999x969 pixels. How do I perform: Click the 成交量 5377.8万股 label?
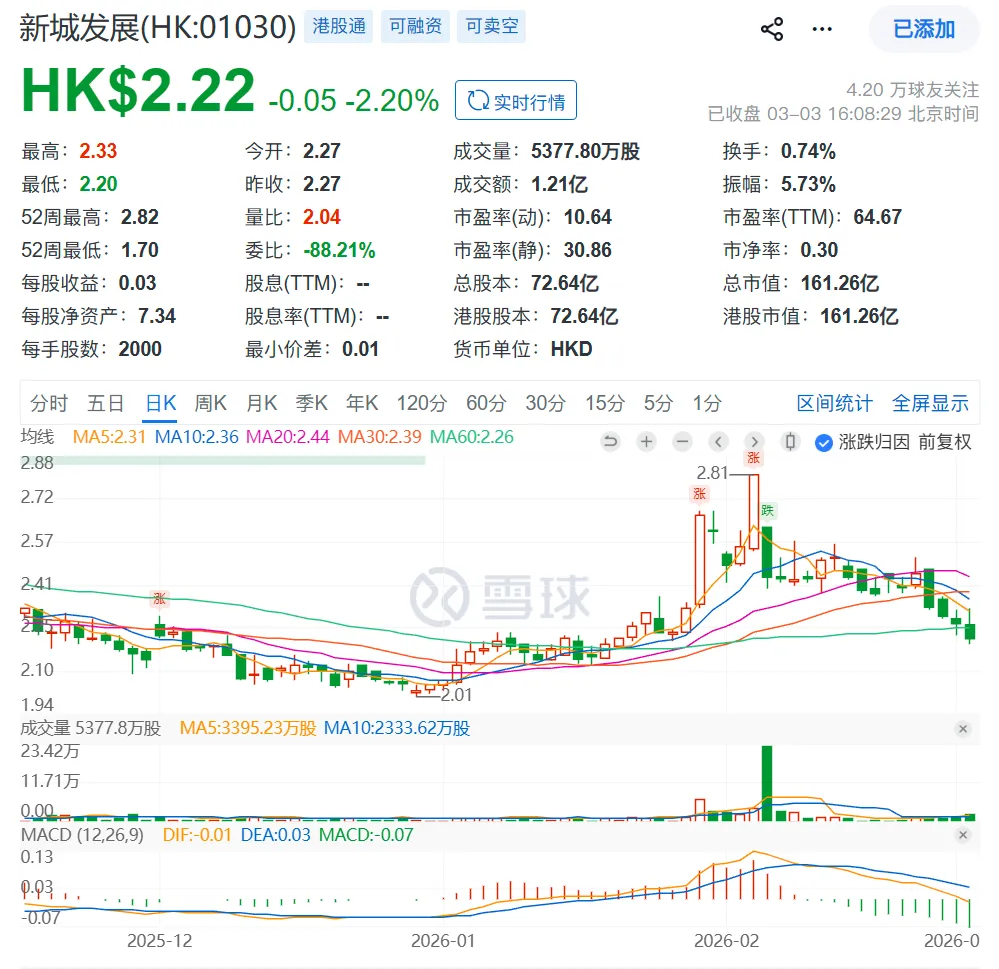point(90,728)
